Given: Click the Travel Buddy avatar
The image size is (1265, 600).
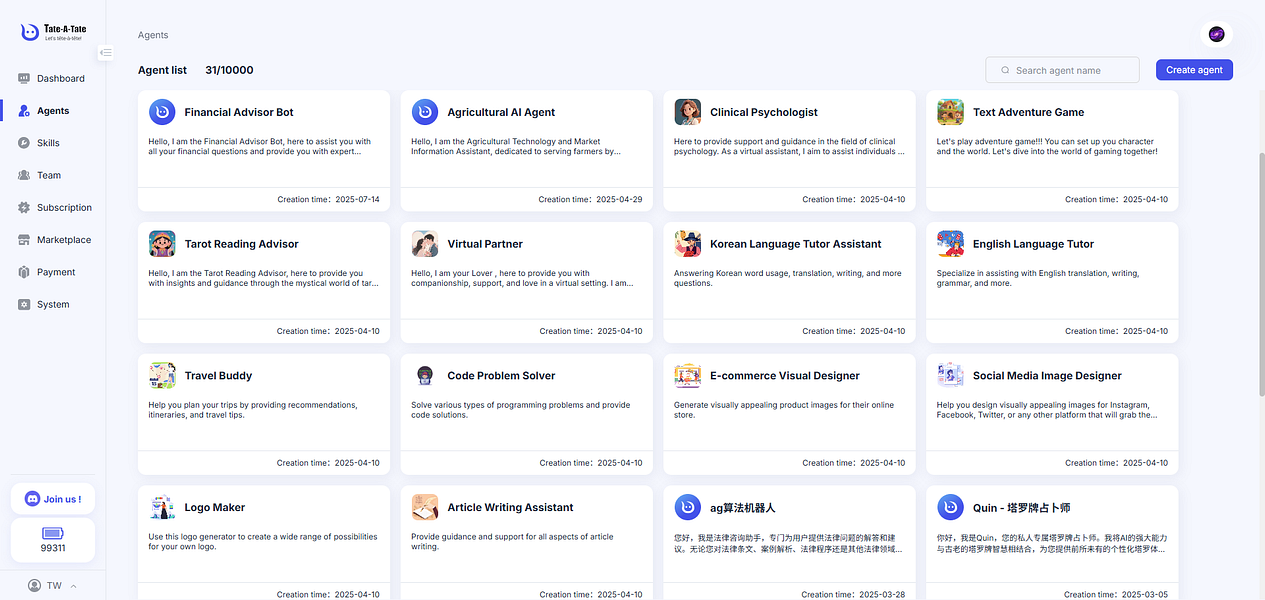Looking at the screenshot, I should (162, 376).
